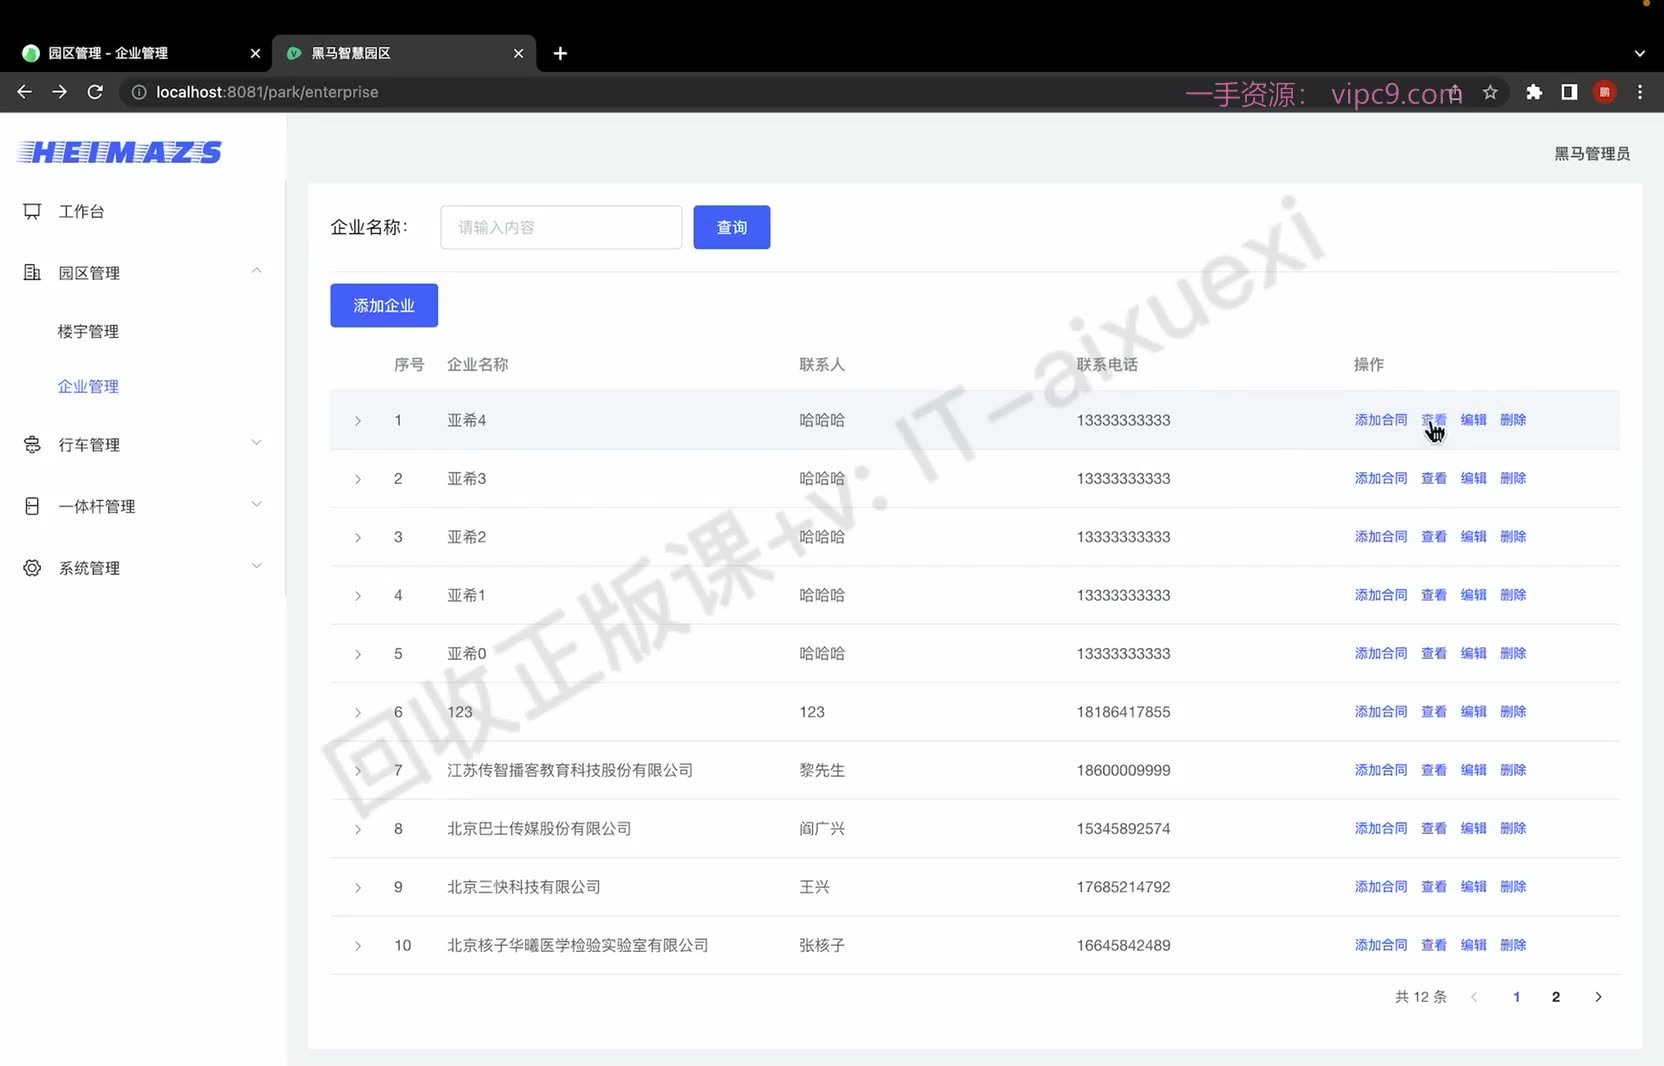1664x1066 pixels.
Task: Go back using the browser back arrow
Action: (25, 92)
